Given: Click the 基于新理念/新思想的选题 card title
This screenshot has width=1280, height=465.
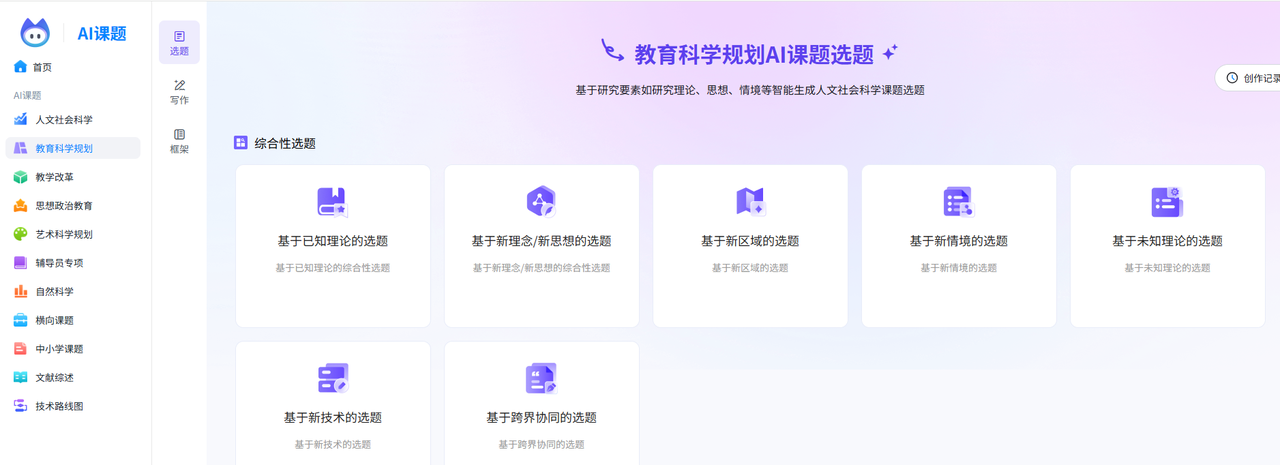Looking at the screenshot, I should [x=541, y=241].
